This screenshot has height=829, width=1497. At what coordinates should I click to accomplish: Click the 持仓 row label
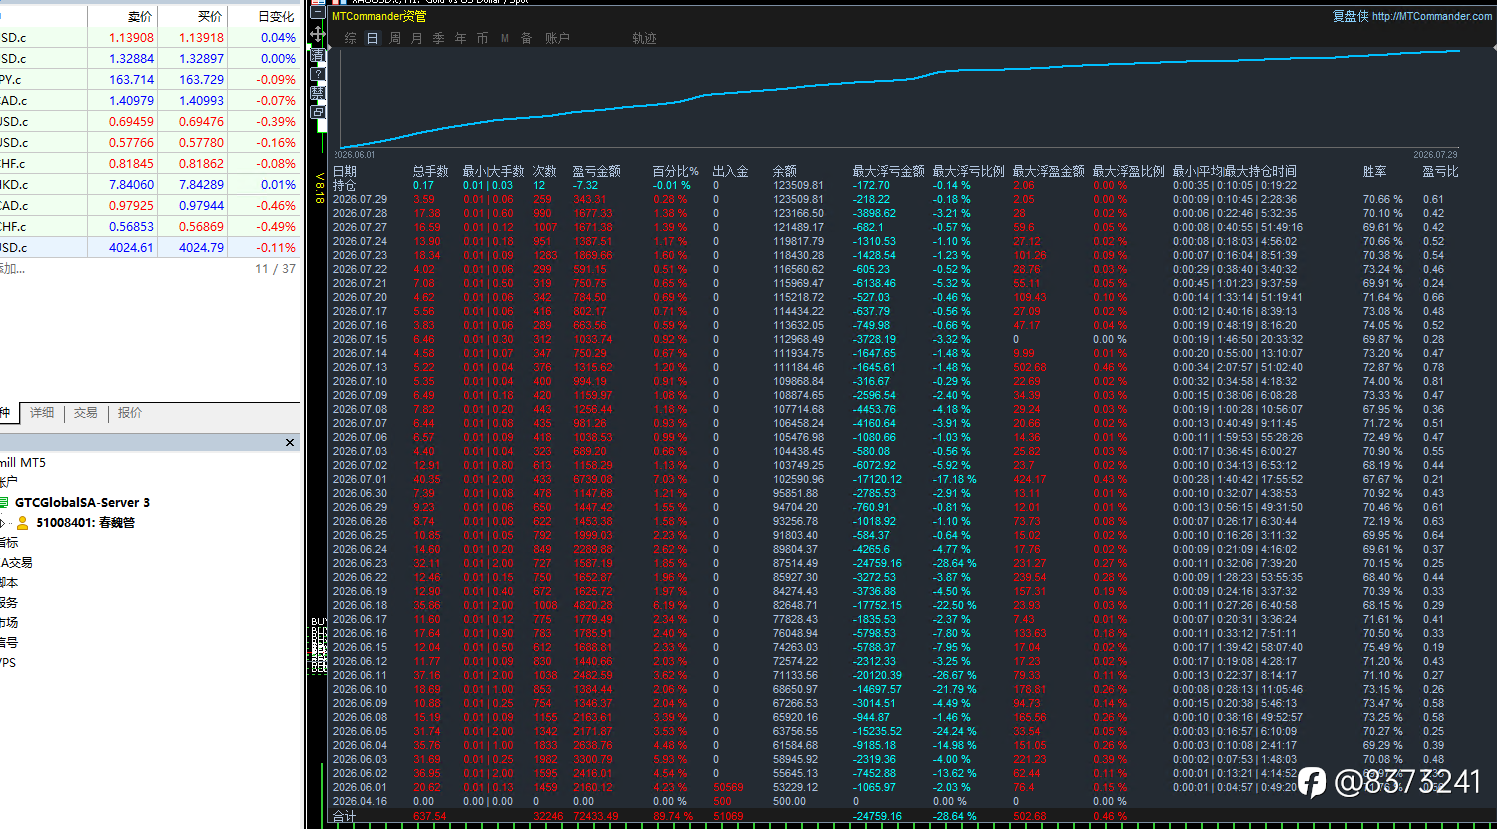pos(344,185)
